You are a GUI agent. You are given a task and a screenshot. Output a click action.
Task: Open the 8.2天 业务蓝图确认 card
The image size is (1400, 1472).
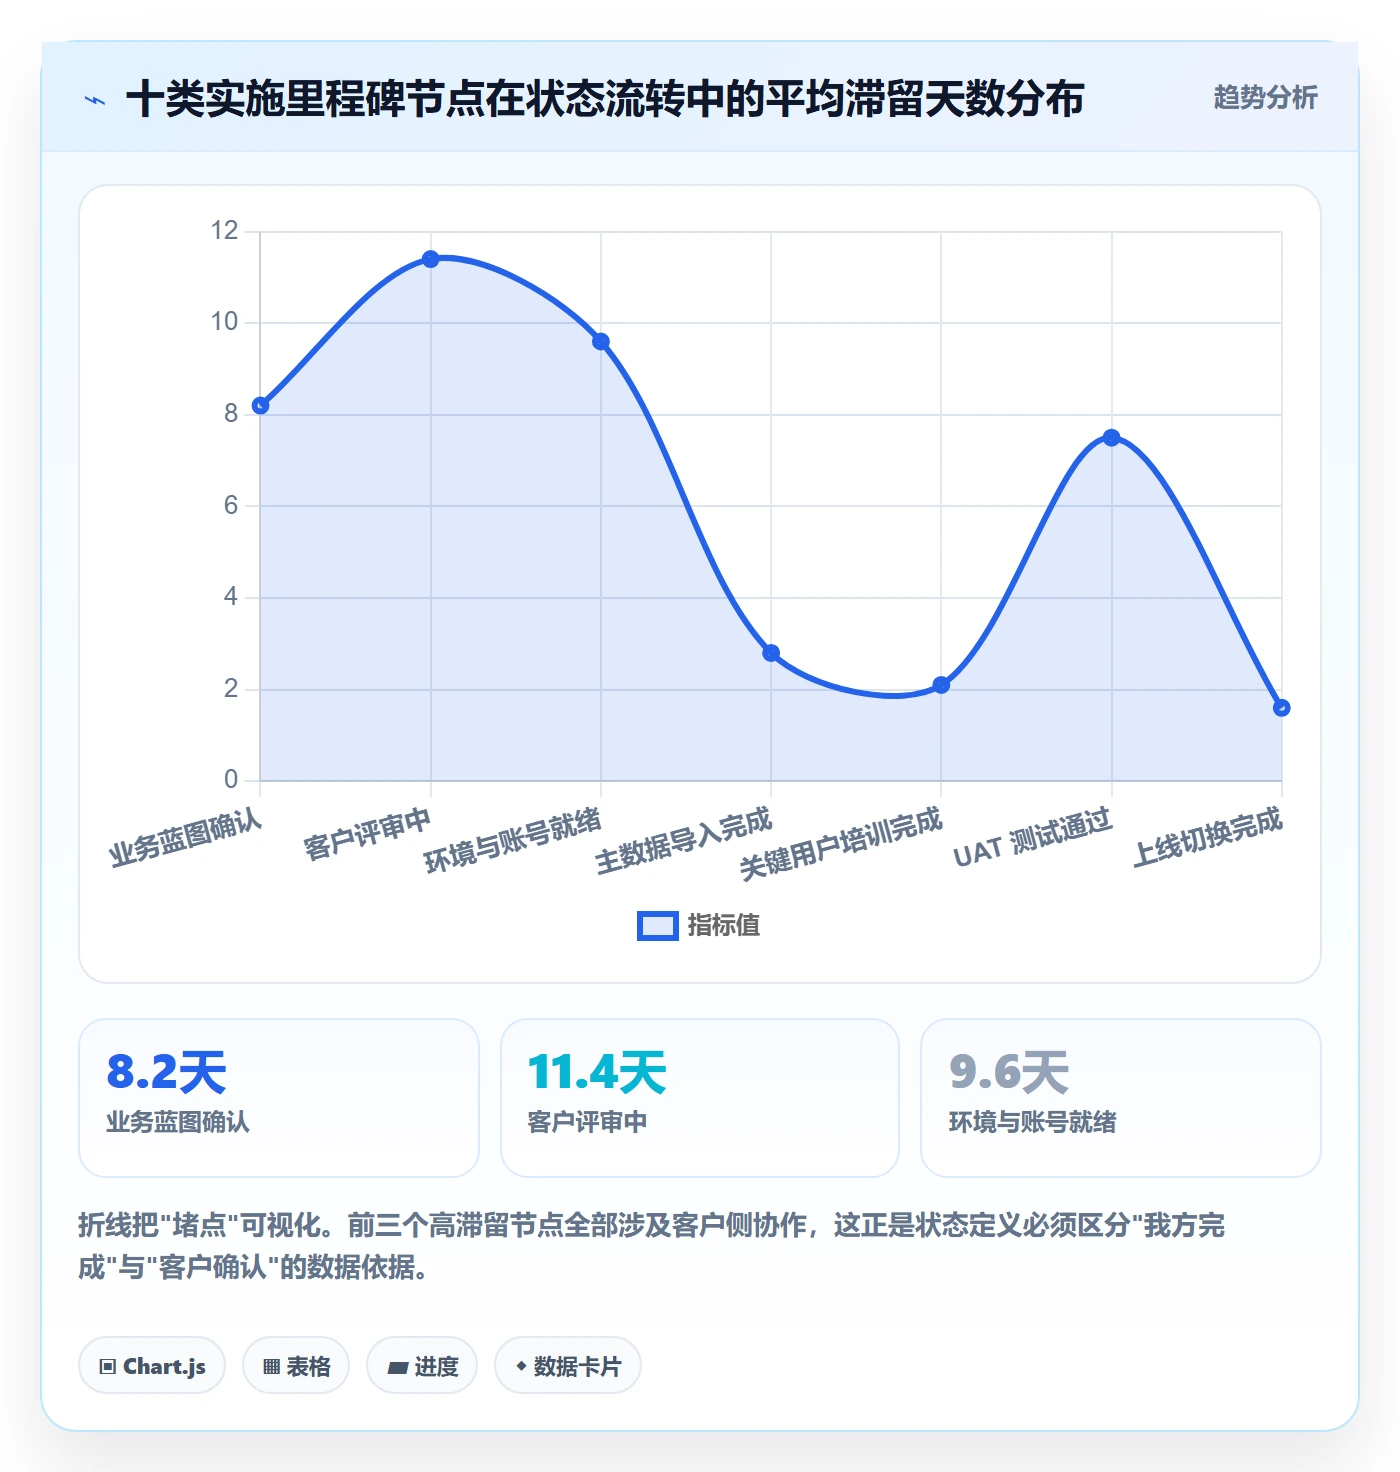pyautogui.click(x=279, y=1098)
